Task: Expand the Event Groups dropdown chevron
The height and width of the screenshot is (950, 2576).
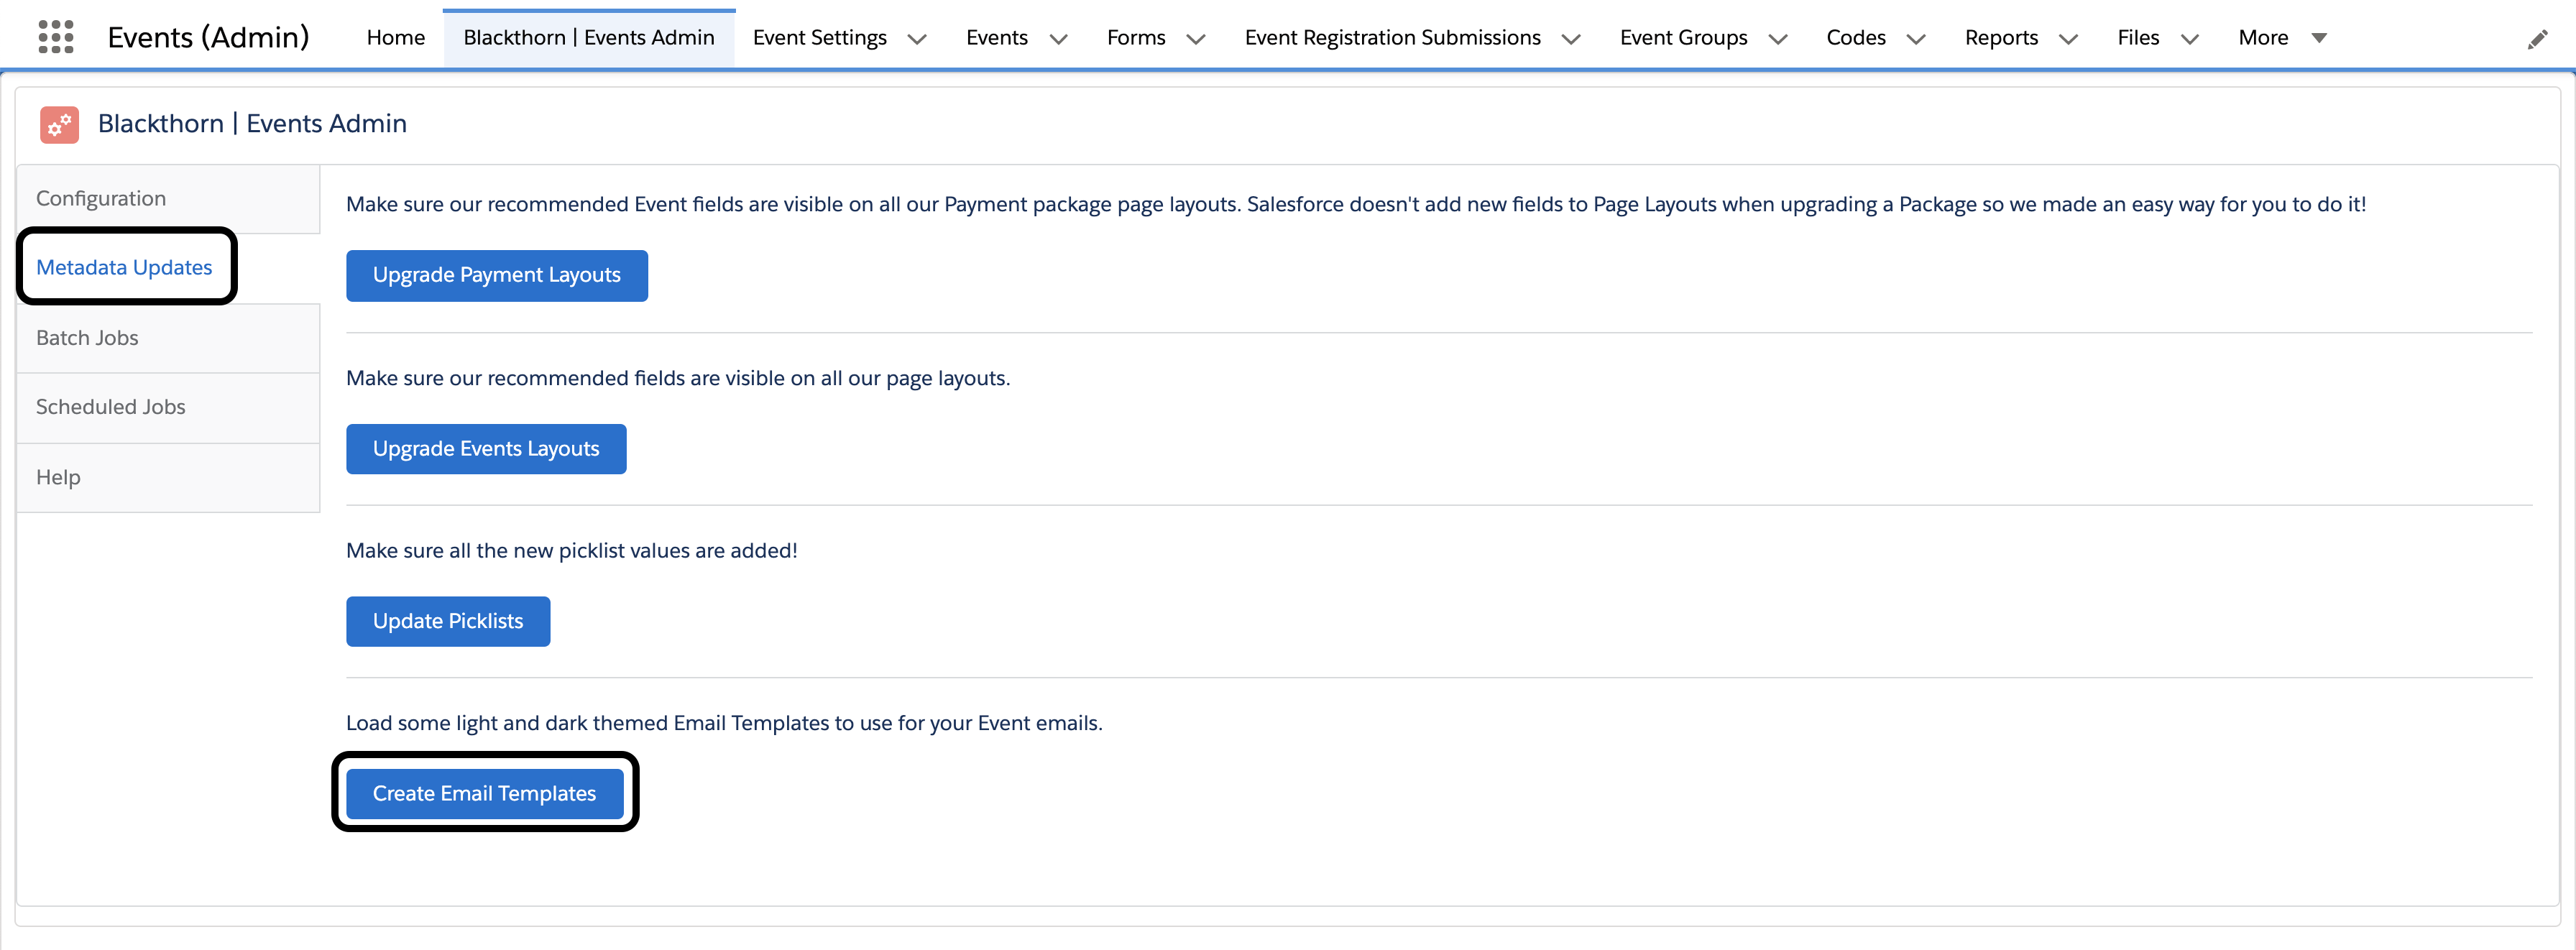Action: [1777, 39]
